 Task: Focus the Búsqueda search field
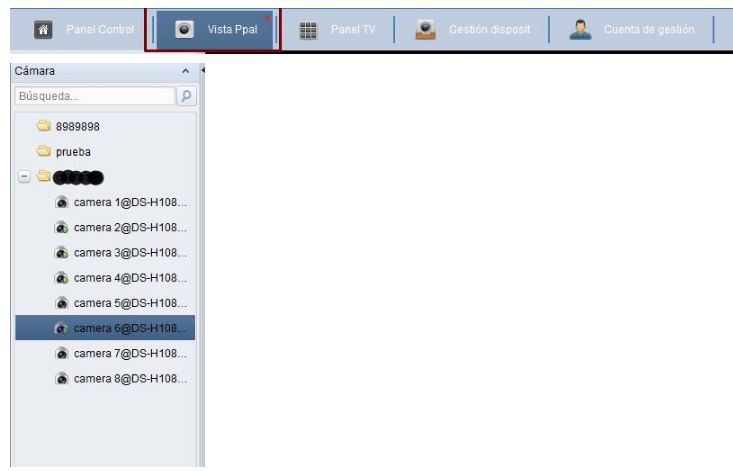[94, 97]
